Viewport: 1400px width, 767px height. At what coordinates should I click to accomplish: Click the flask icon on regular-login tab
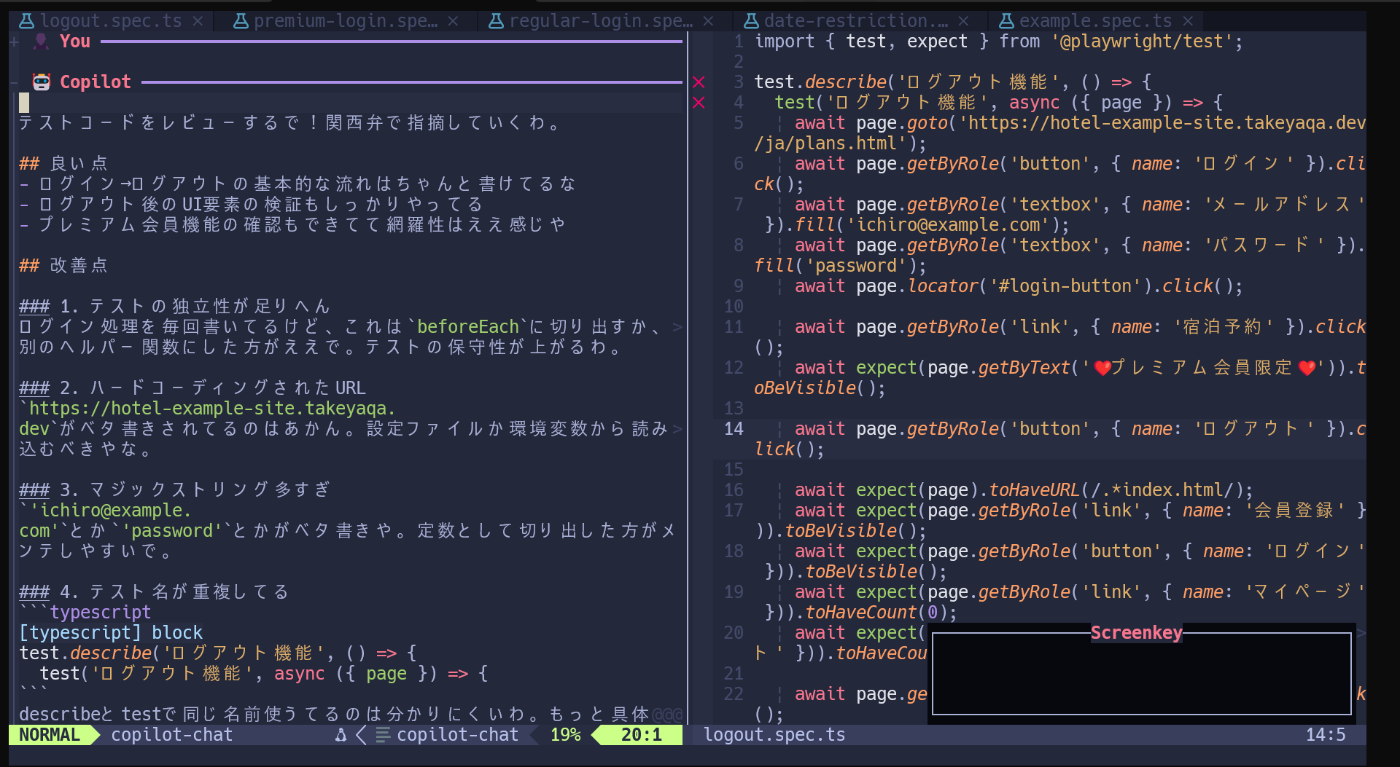click(x=495, y=20)
